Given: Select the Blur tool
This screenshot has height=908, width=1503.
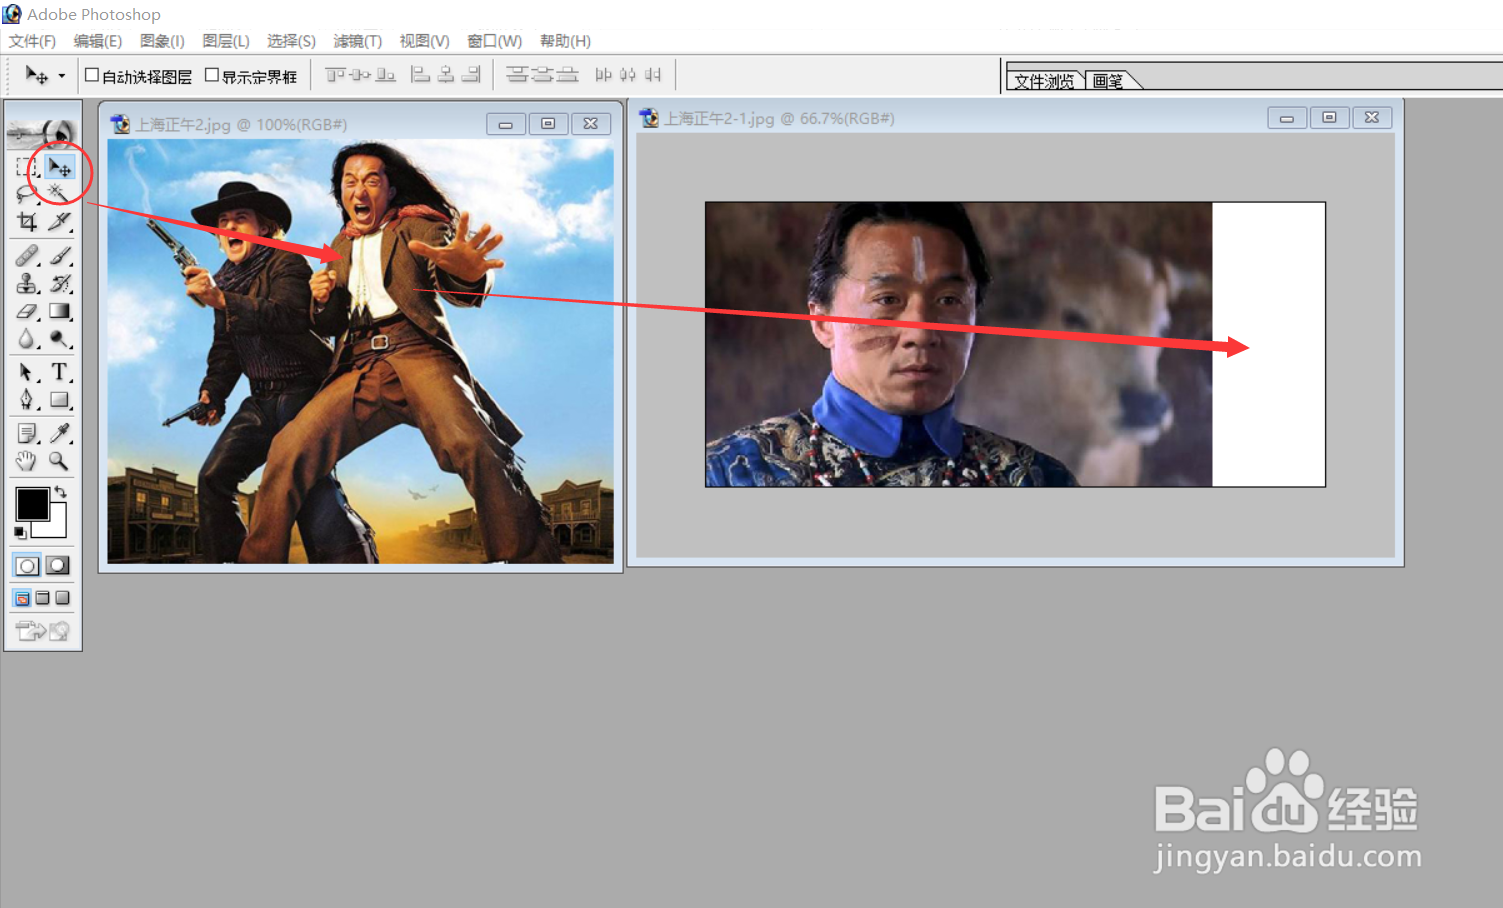Looking at the screenshot, I should [27, 340].
